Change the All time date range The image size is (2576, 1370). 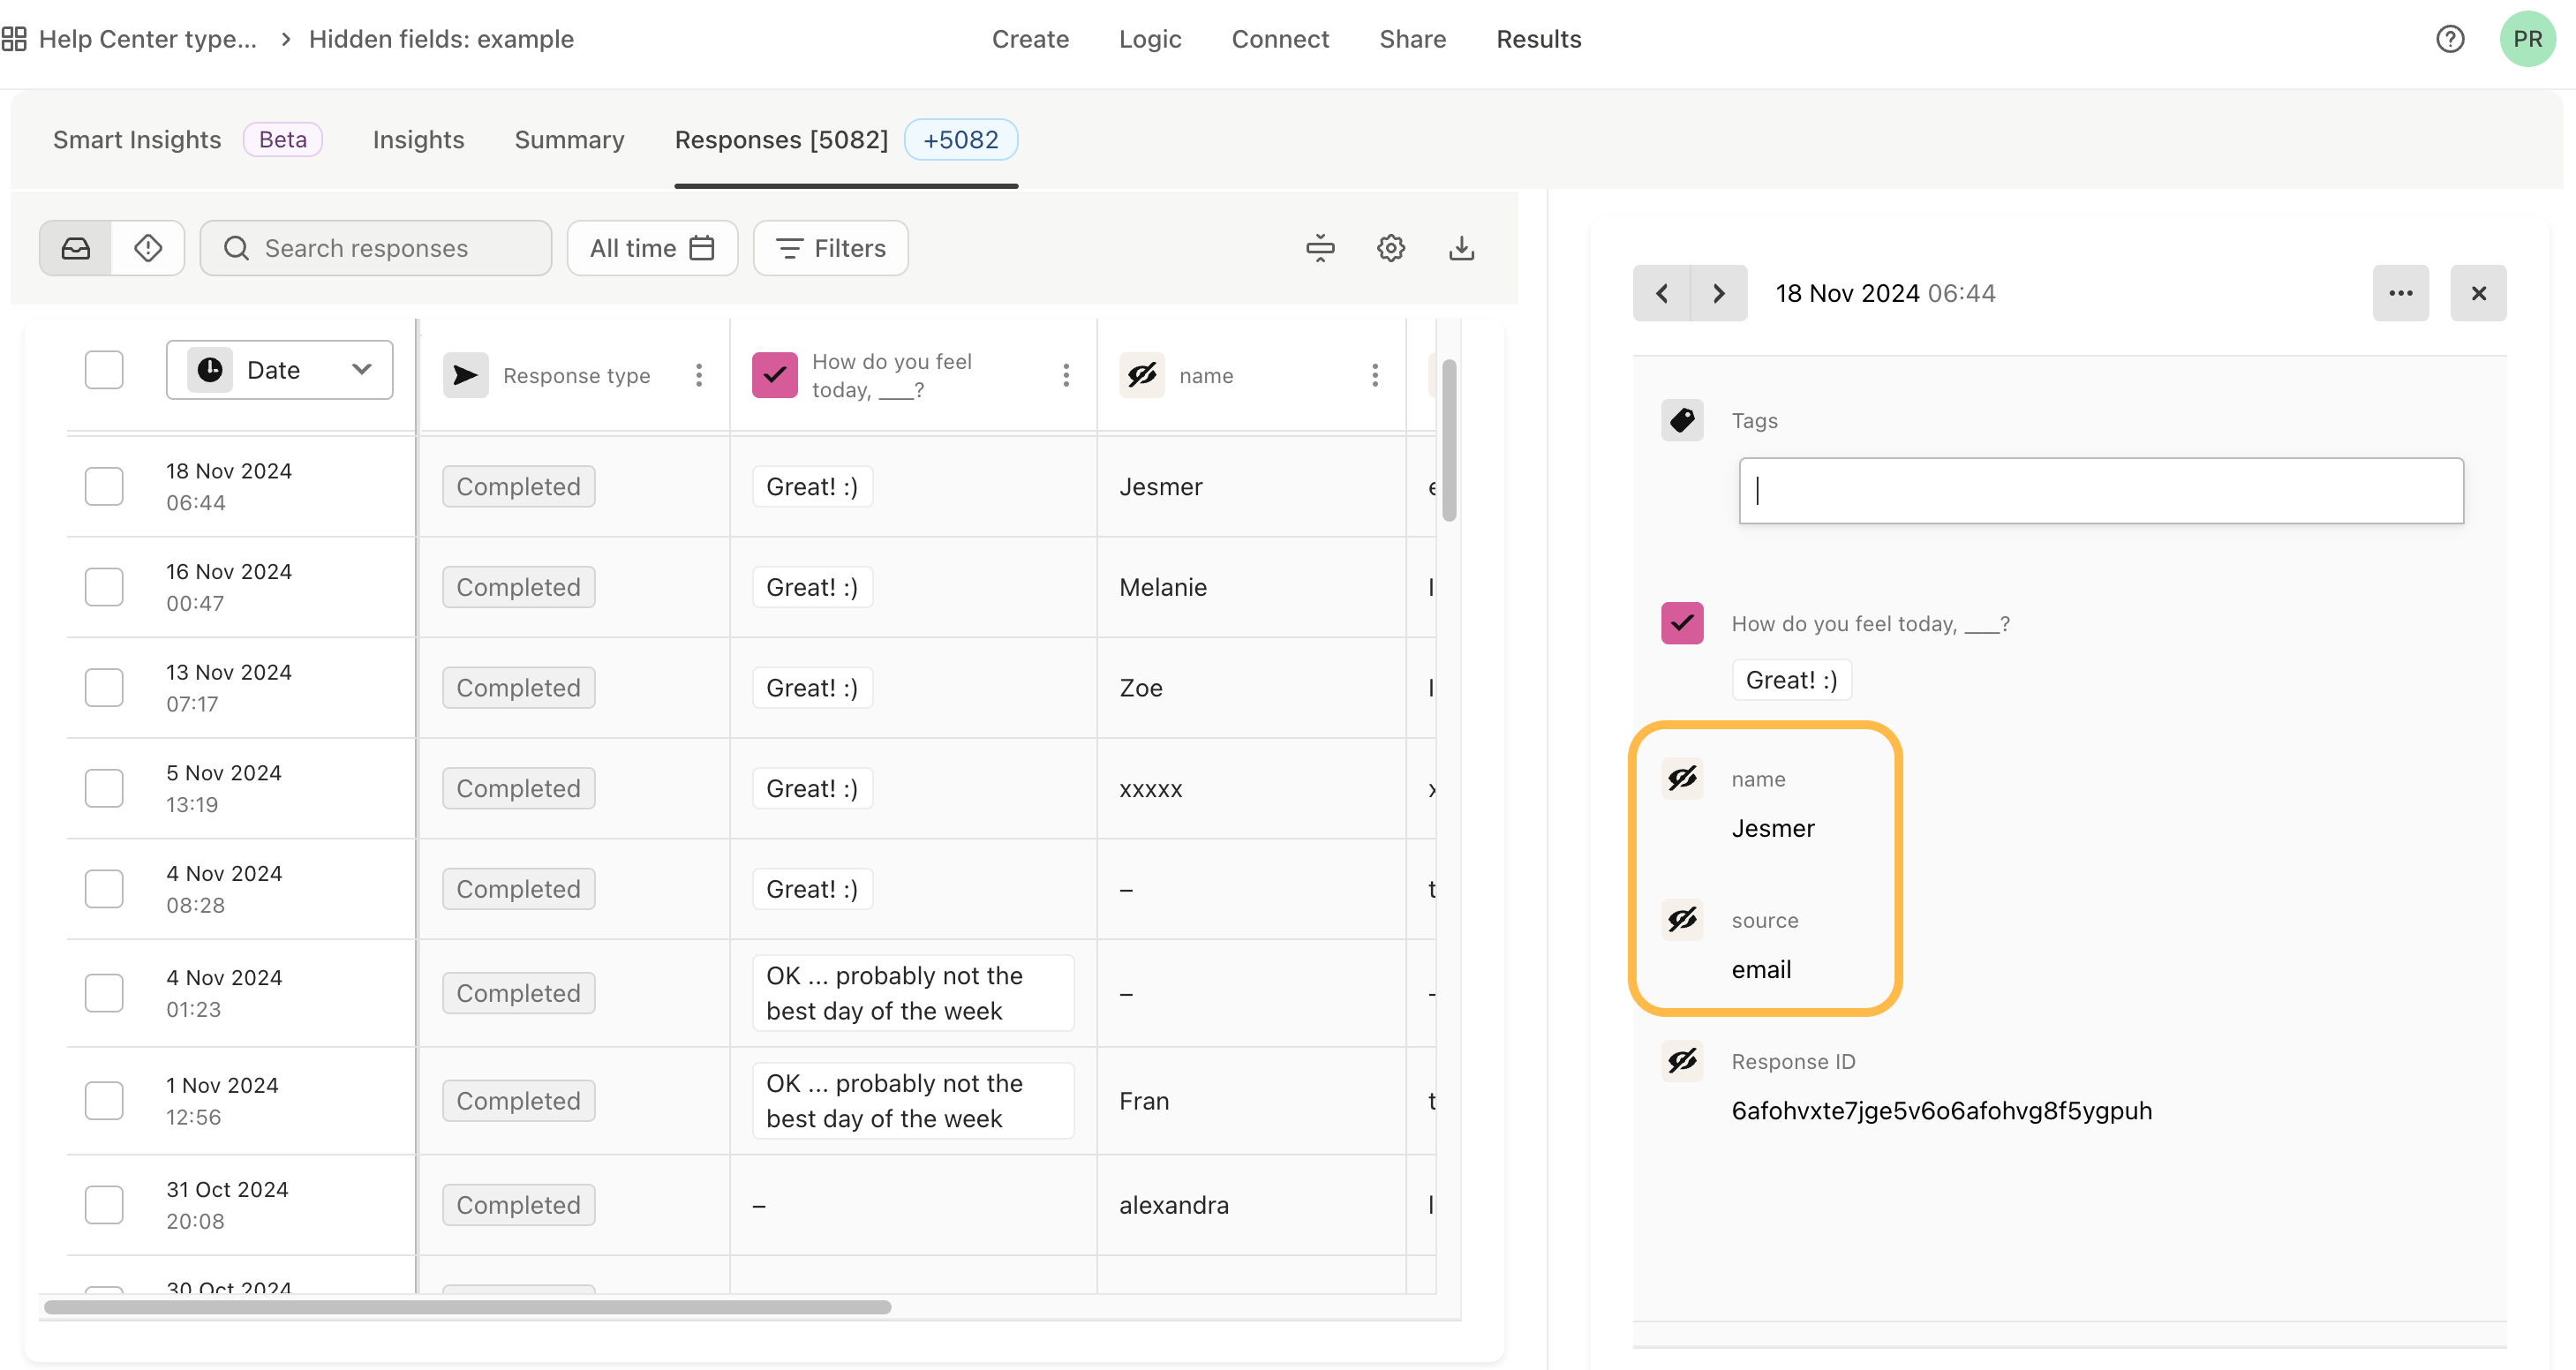(652, 248)
